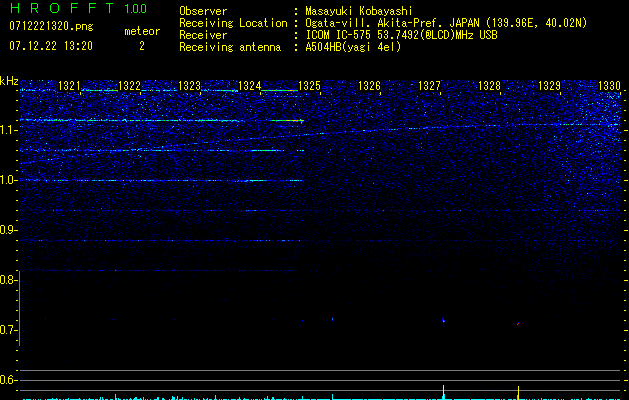Viewport: 629px width, 400px height.
Task: Click the meteor count value 2
Action: point(142,46)
